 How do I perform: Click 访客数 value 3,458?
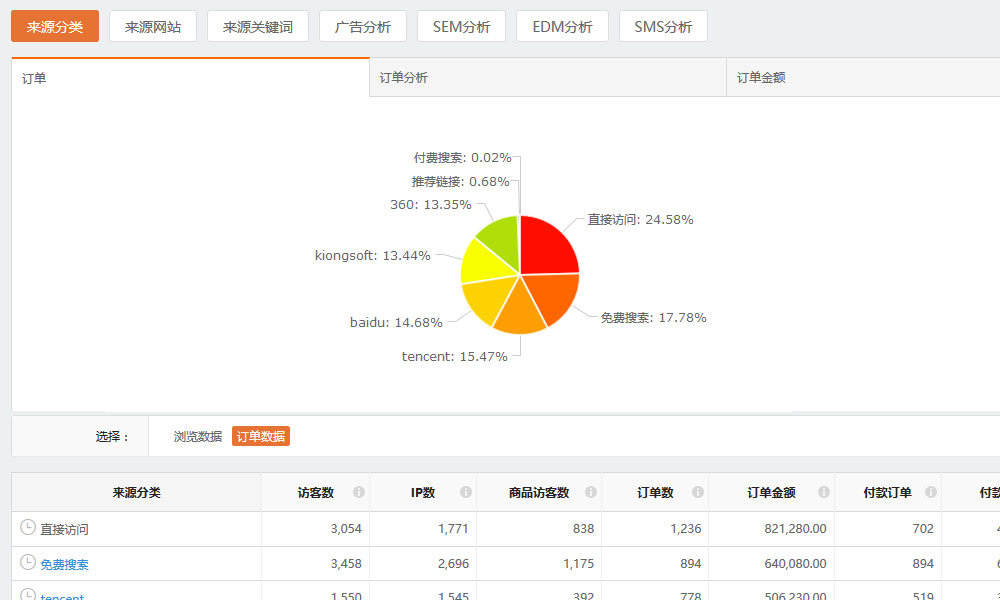pos(346,564)
